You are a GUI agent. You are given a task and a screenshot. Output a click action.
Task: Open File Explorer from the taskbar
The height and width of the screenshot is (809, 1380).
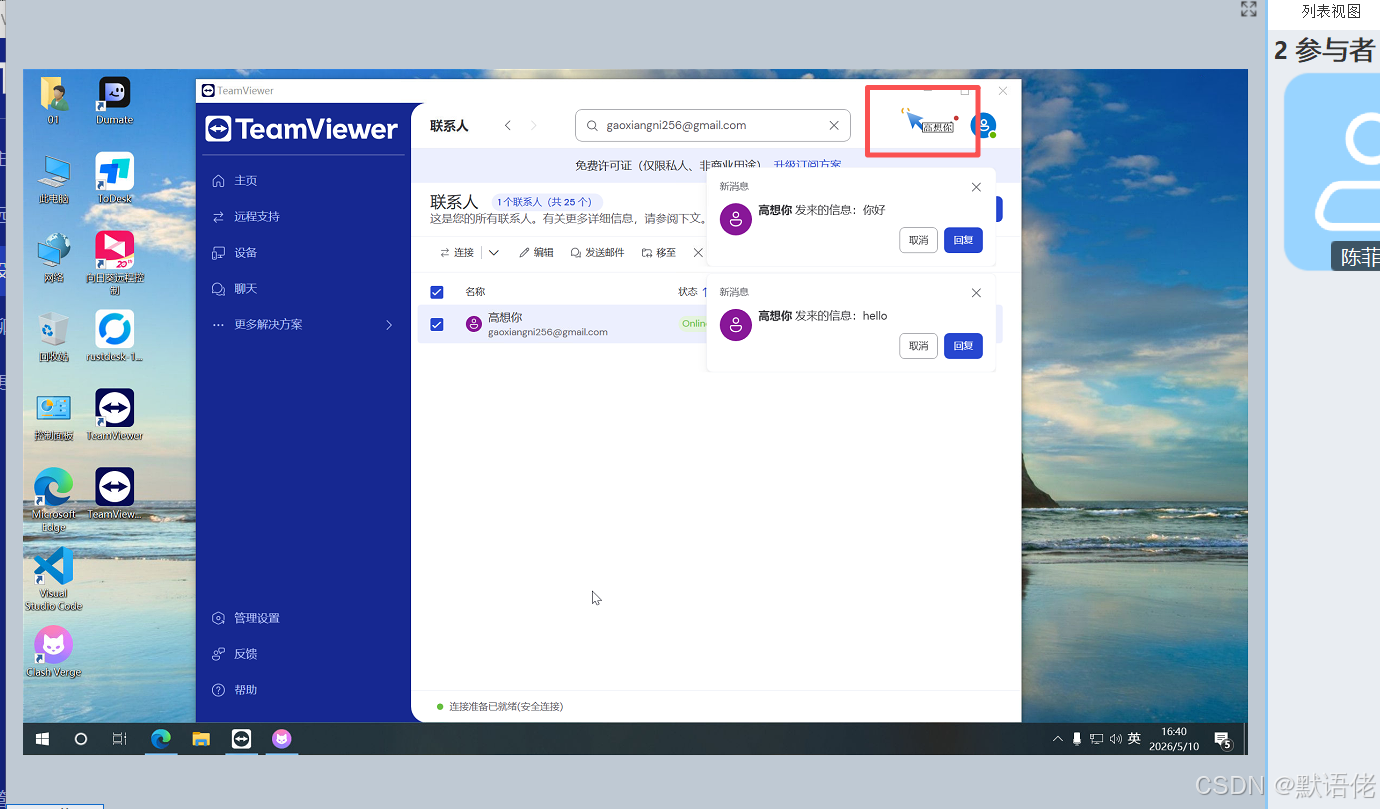201,739
